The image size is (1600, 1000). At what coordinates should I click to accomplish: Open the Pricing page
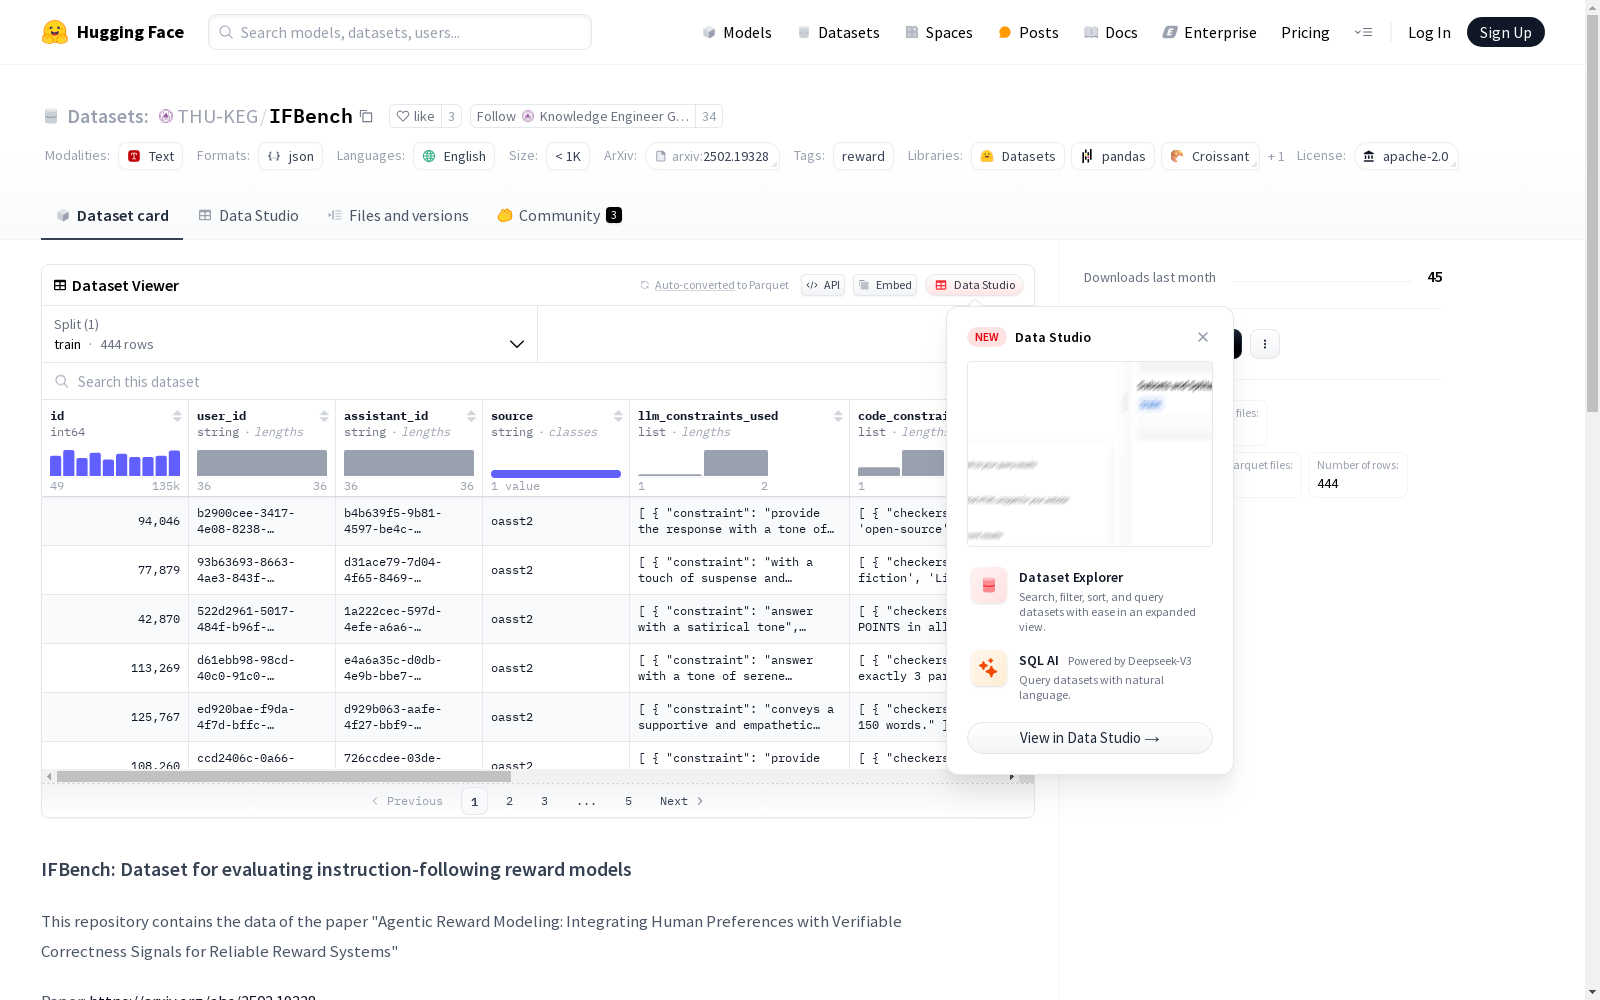1305,32
